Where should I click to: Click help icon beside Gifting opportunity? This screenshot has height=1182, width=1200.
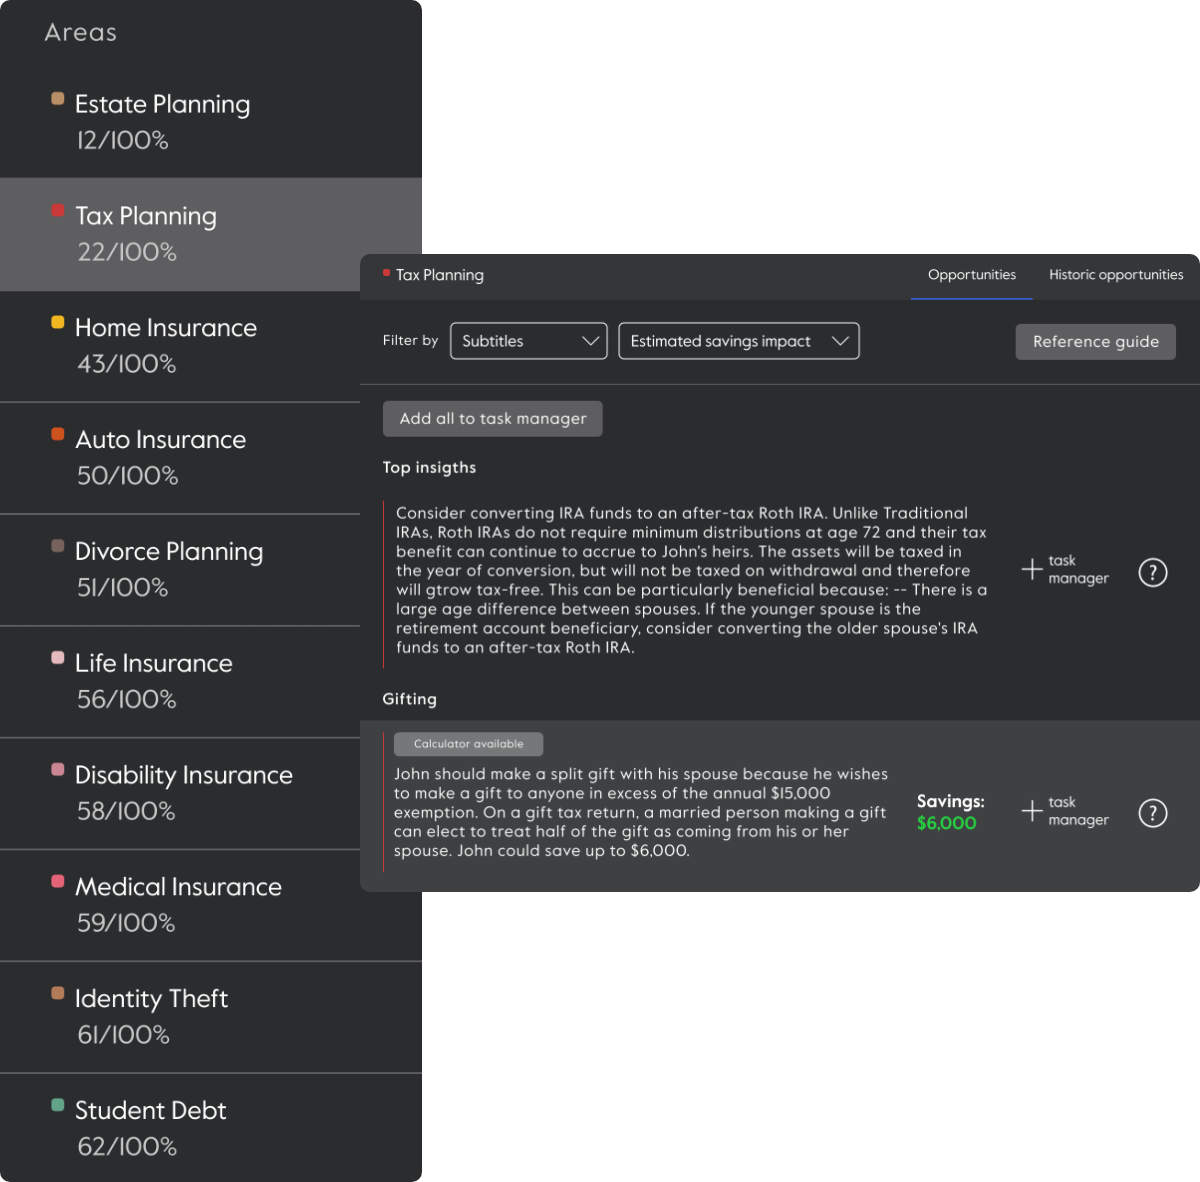1152,813
